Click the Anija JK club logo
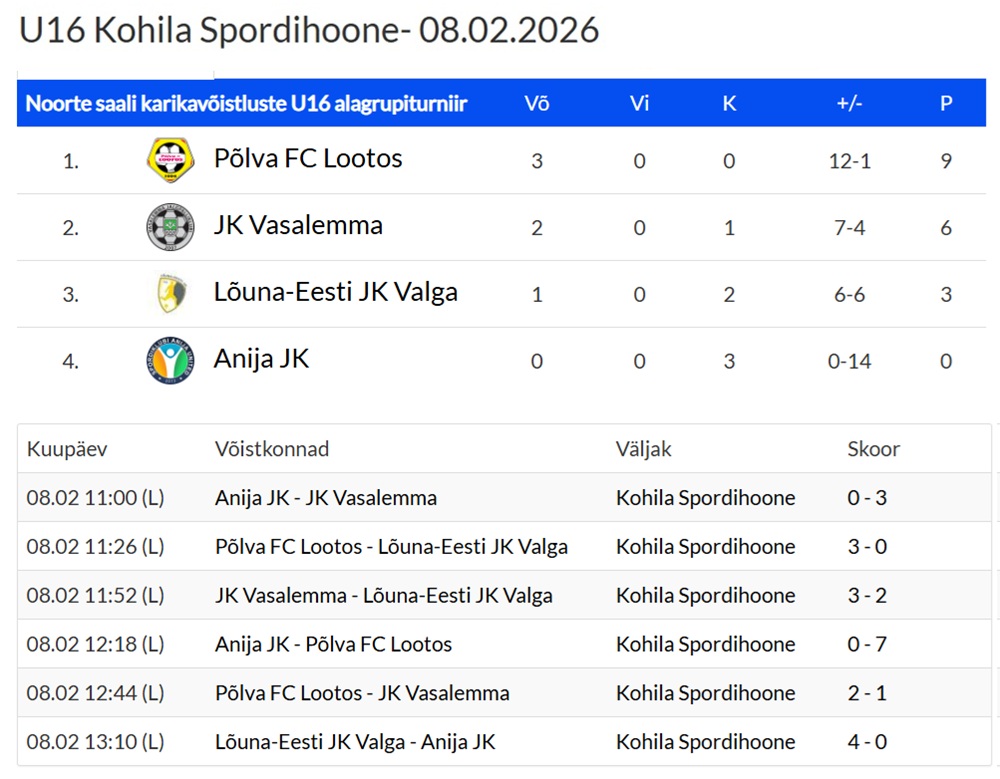This screenshot has height=779, width=1000. (171, 360)
